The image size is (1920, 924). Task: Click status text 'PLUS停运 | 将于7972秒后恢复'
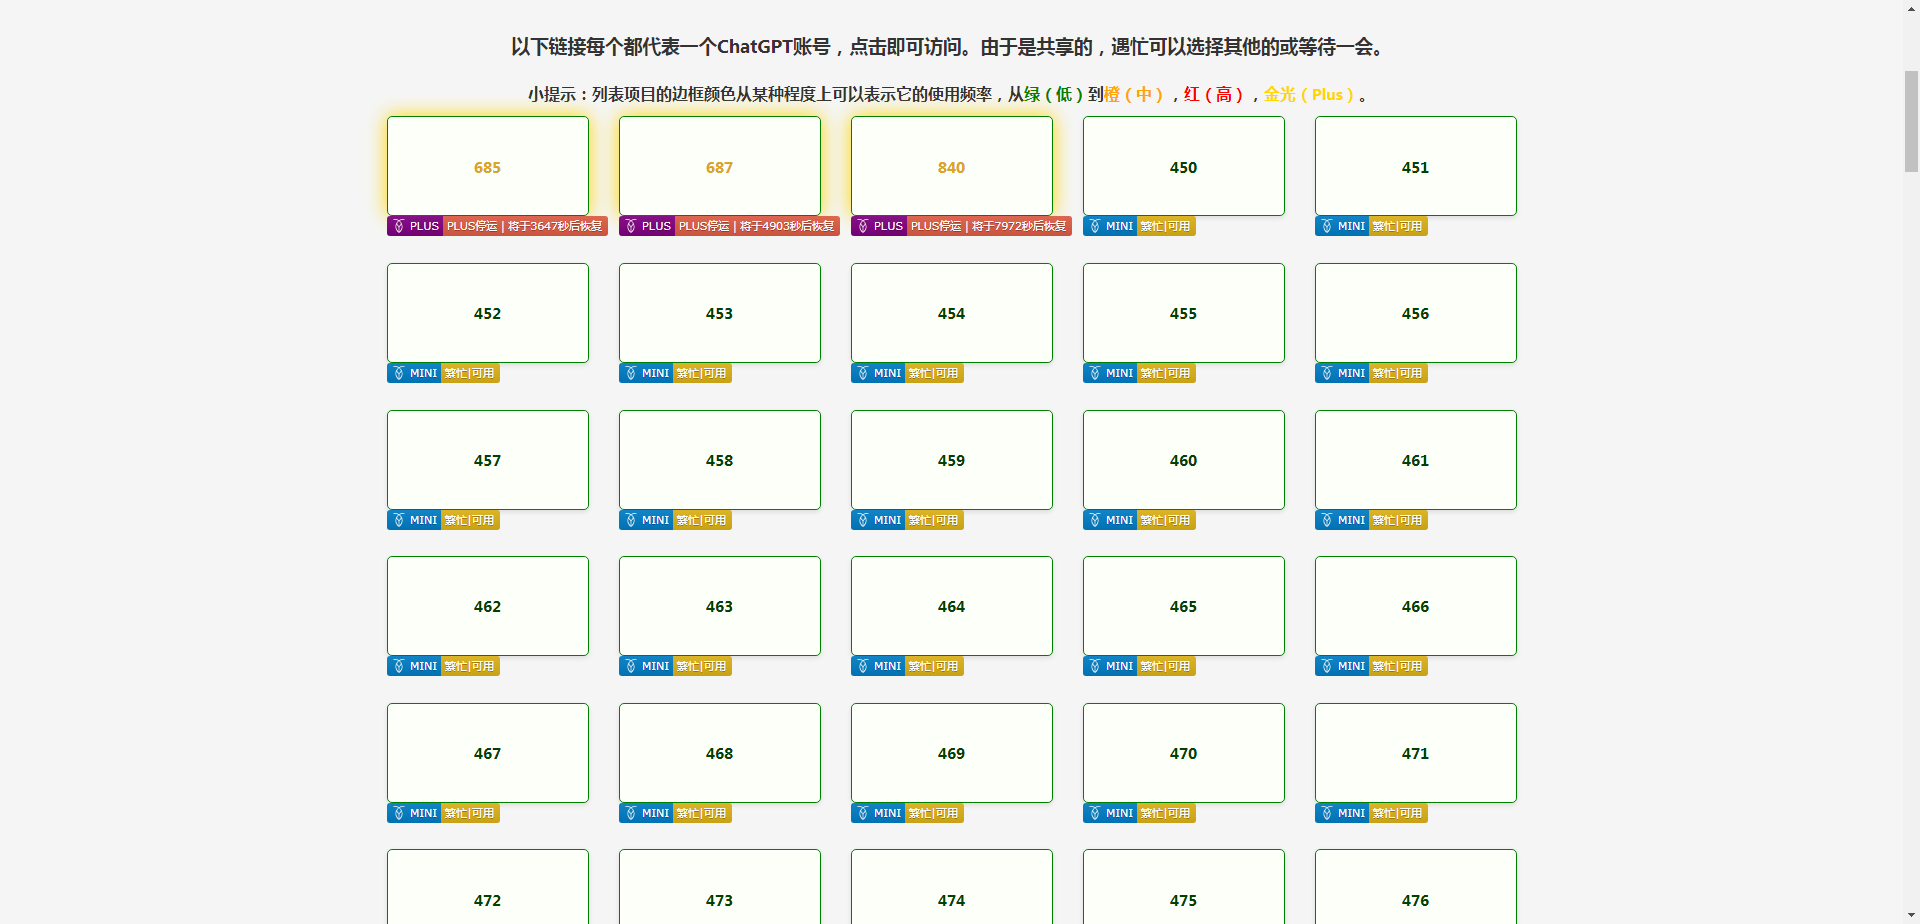click(x=989, y=226)
